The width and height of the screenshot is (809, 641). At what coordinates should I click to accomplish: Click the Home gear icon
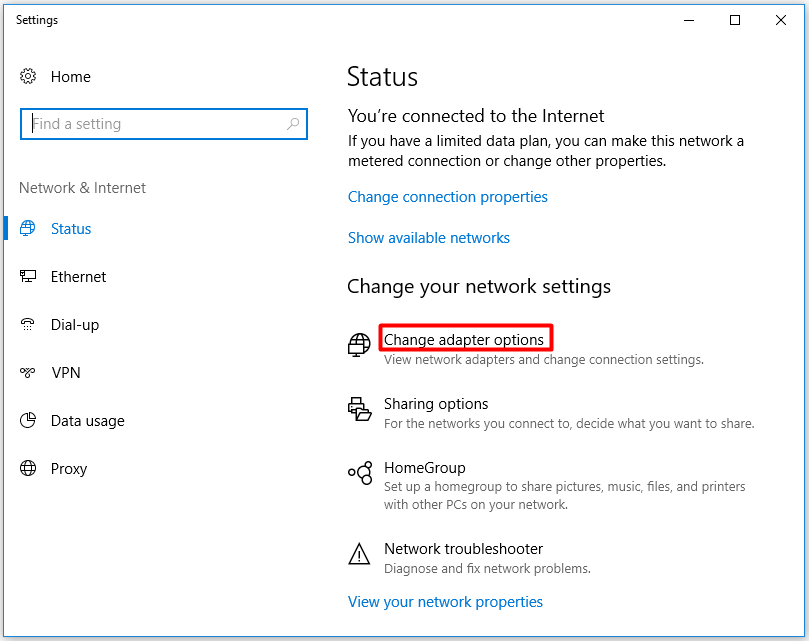click(28, 76)
